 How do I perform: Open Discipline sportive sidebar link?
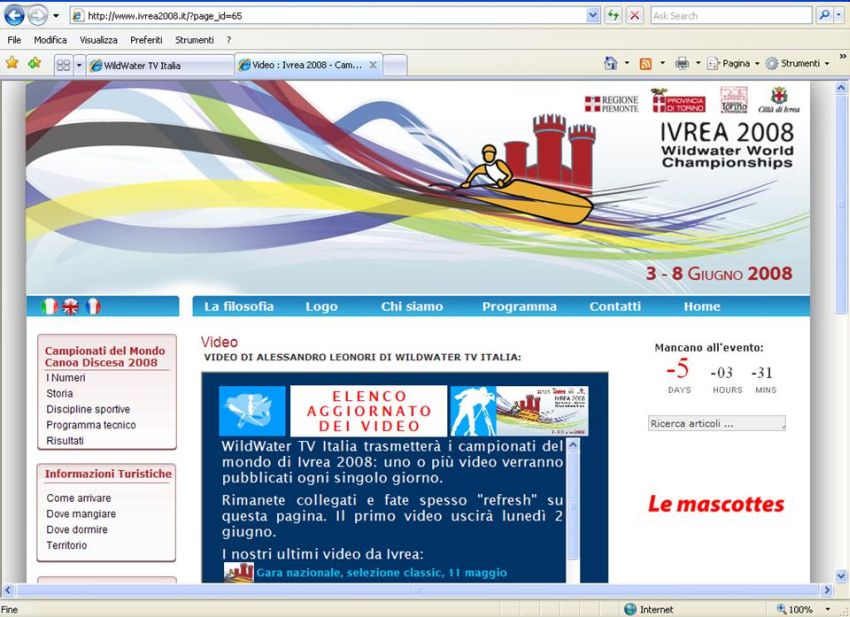tap(88, 409)
